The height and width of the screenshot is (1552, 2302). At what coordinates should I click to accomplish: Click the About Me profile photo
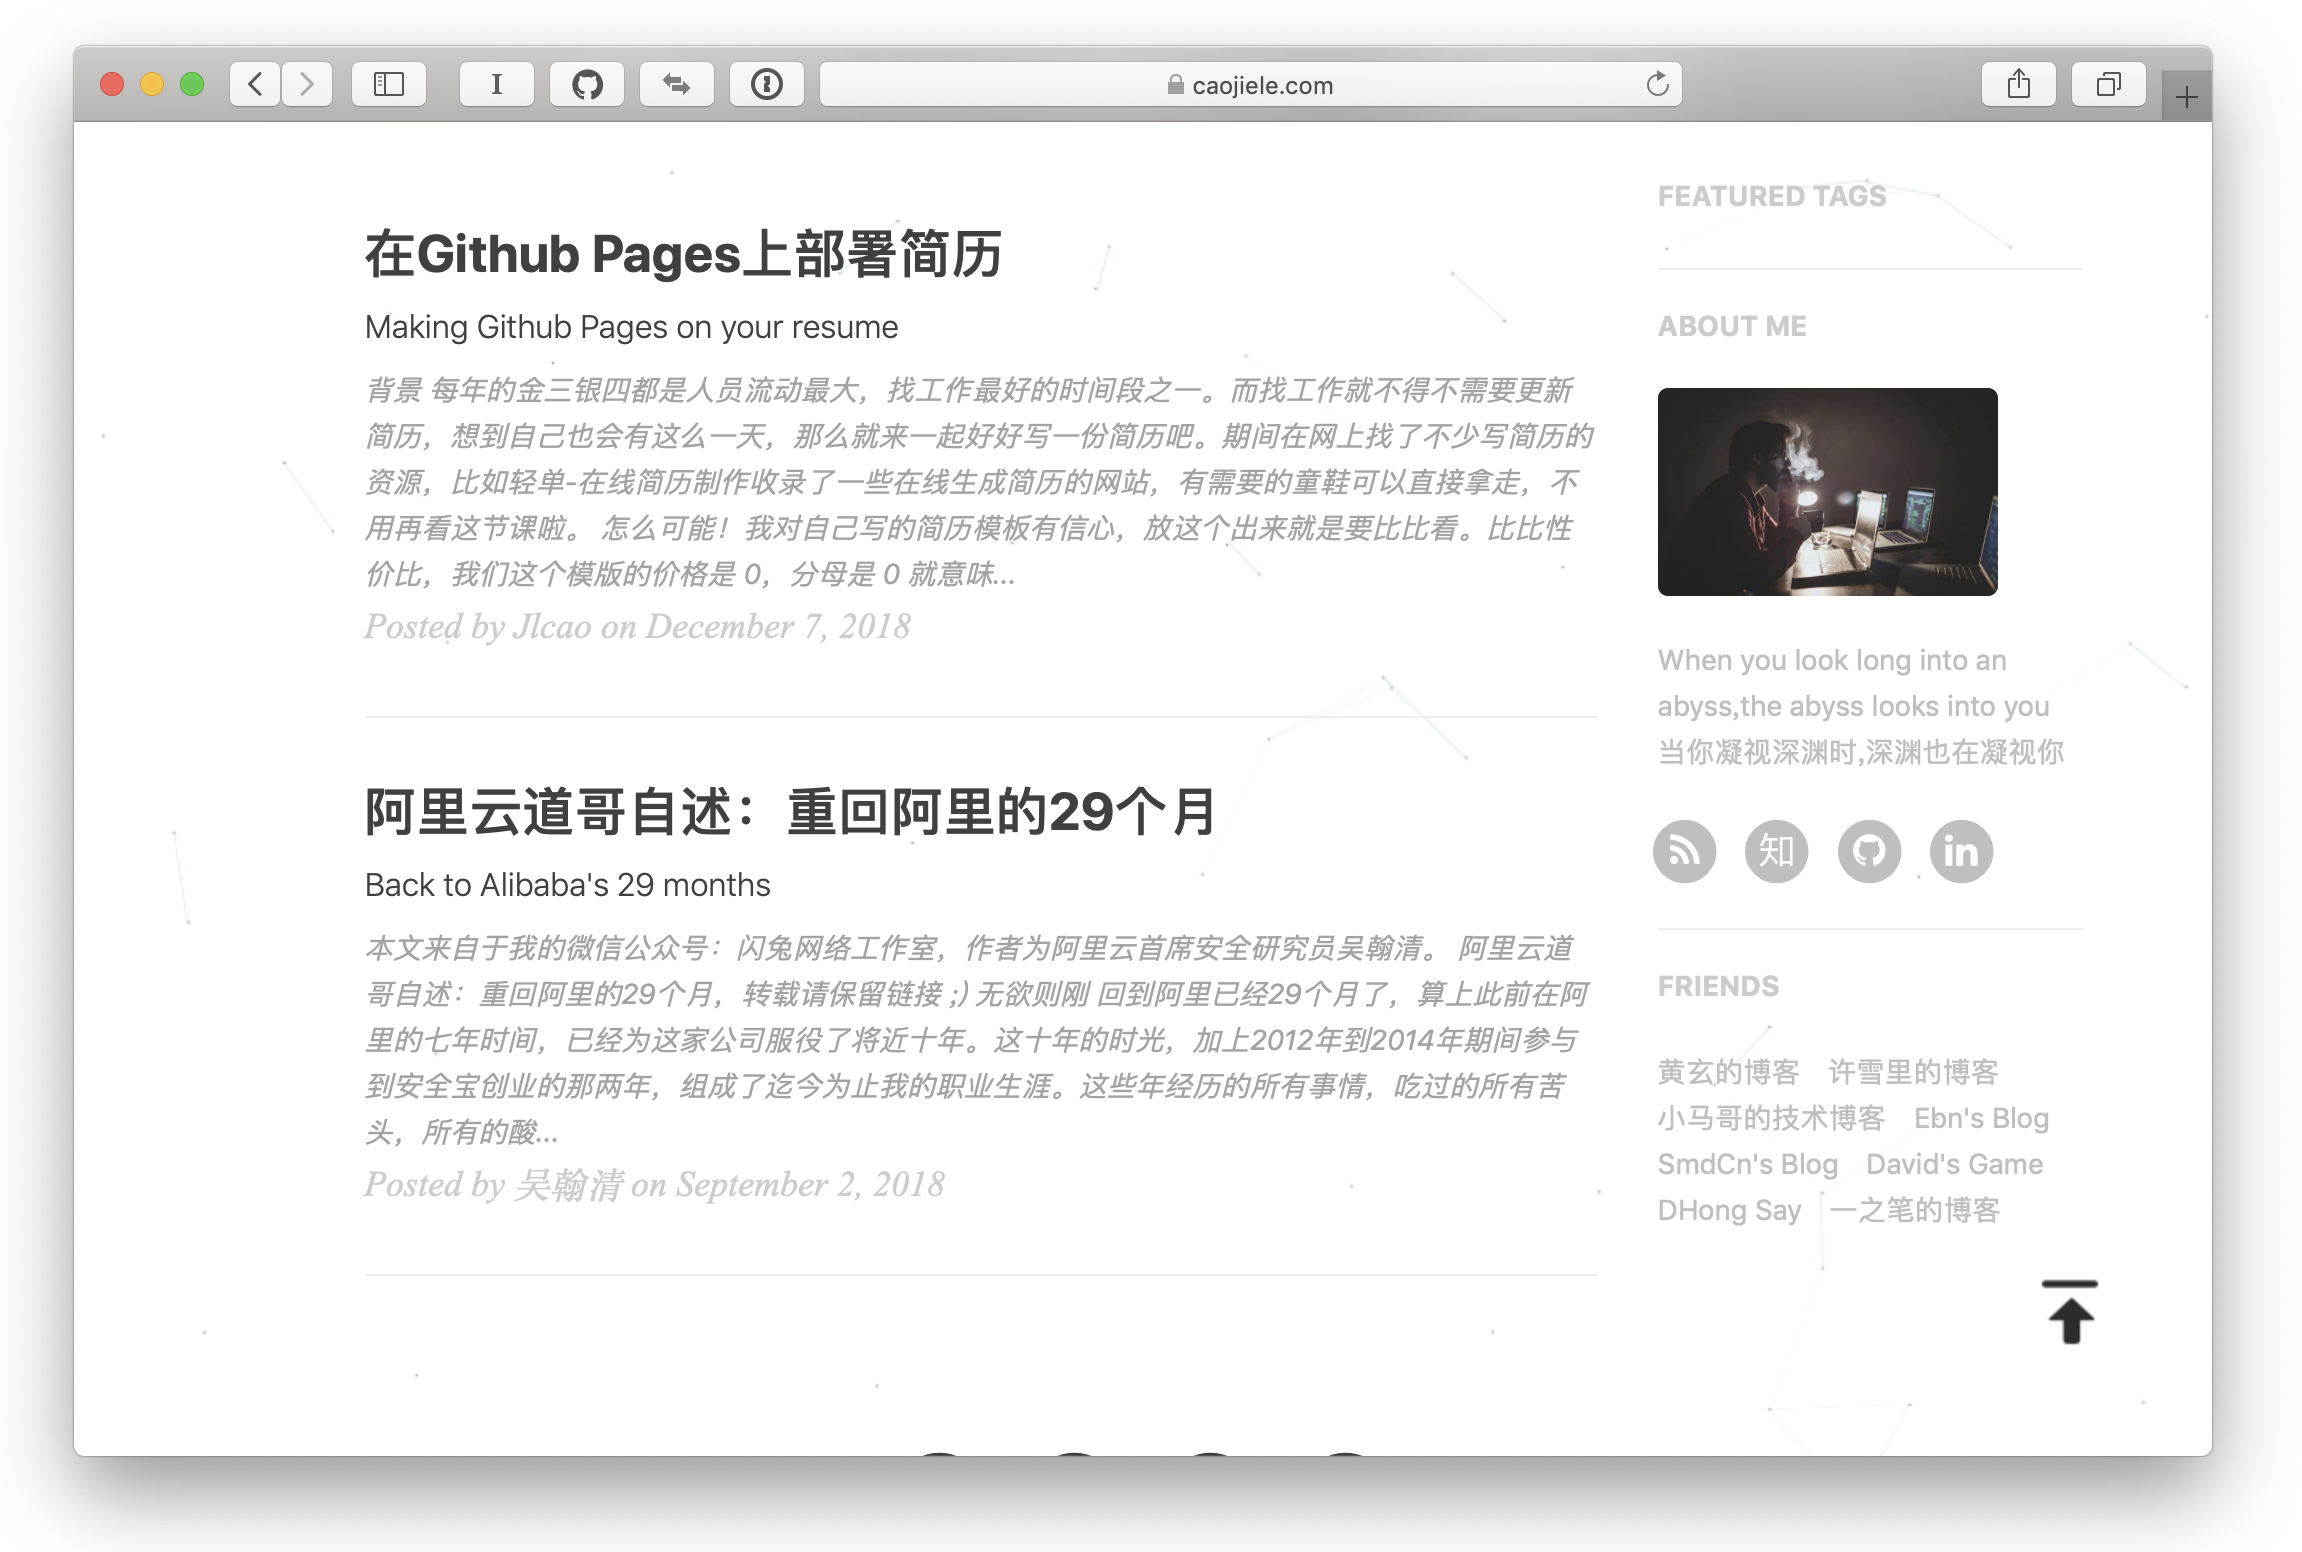1827,492
